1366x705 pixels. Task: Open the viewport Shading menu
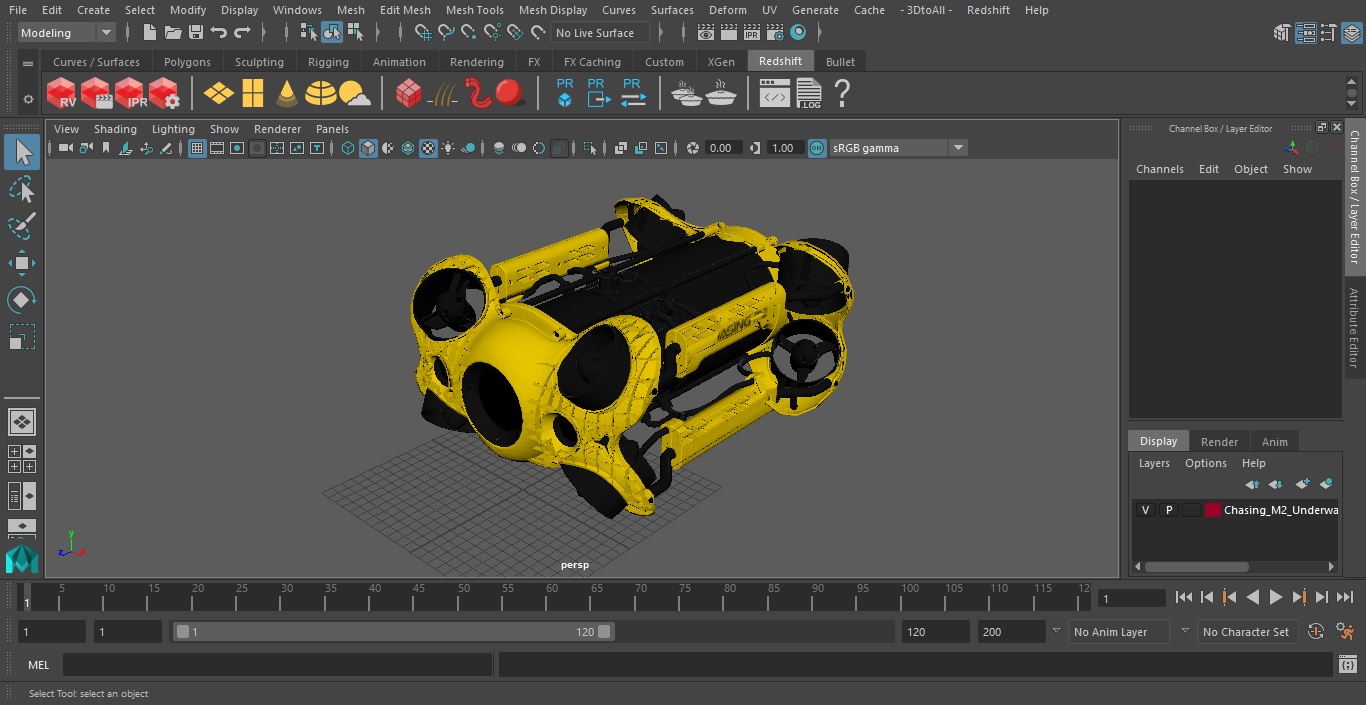click(x=115, y=129)
